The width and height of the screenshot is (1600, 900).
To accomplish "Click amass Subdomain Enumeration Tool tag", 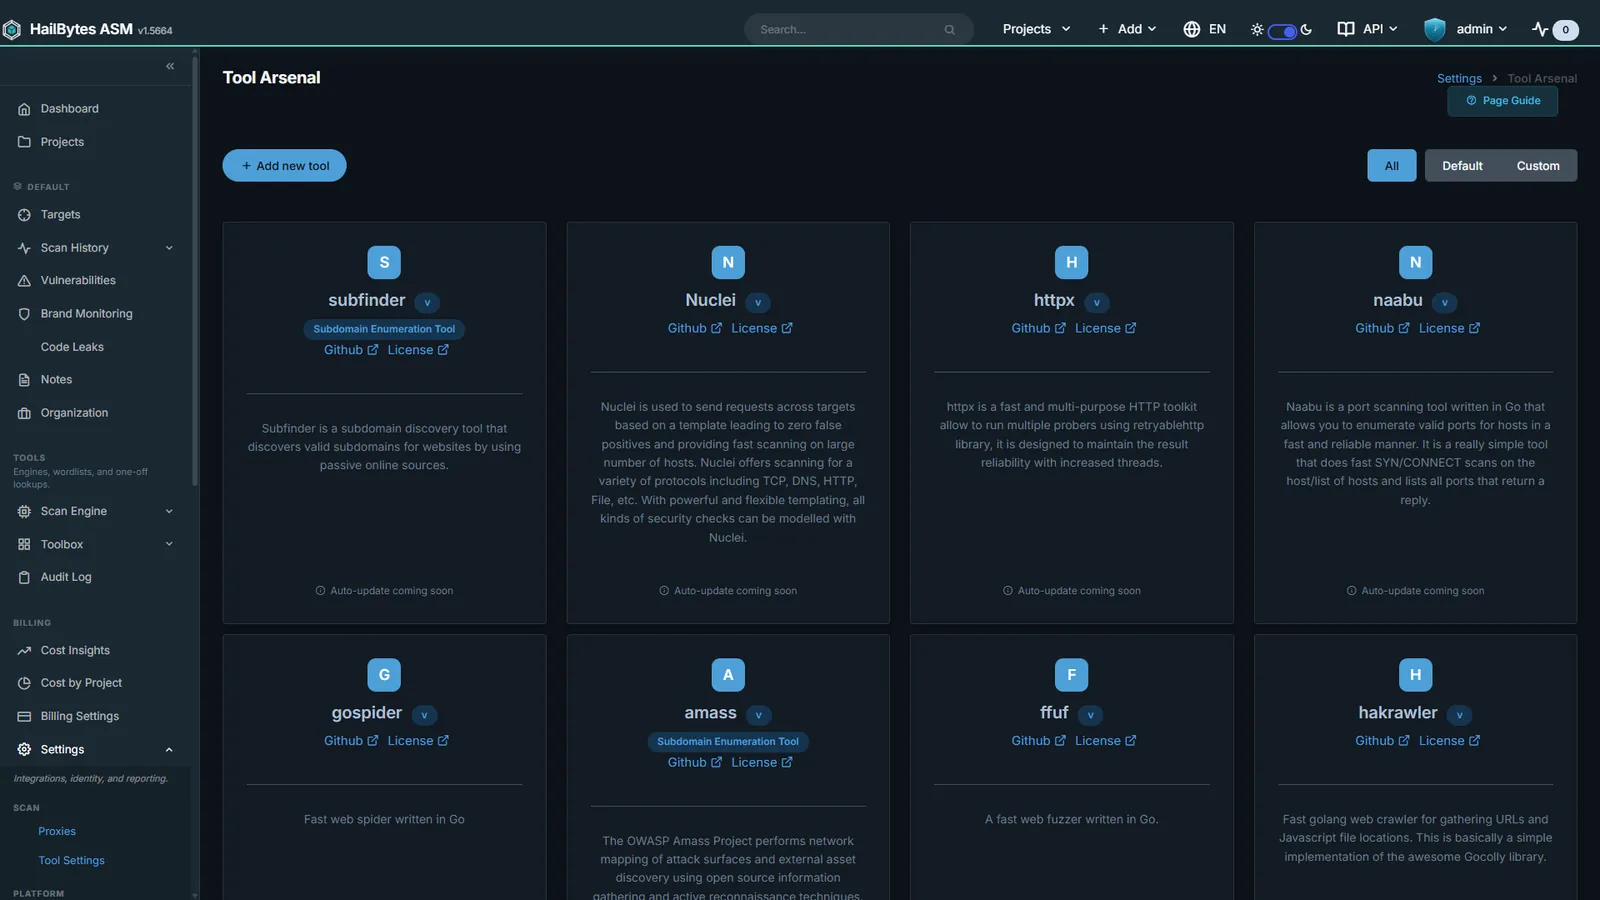I will coord(728,742).
